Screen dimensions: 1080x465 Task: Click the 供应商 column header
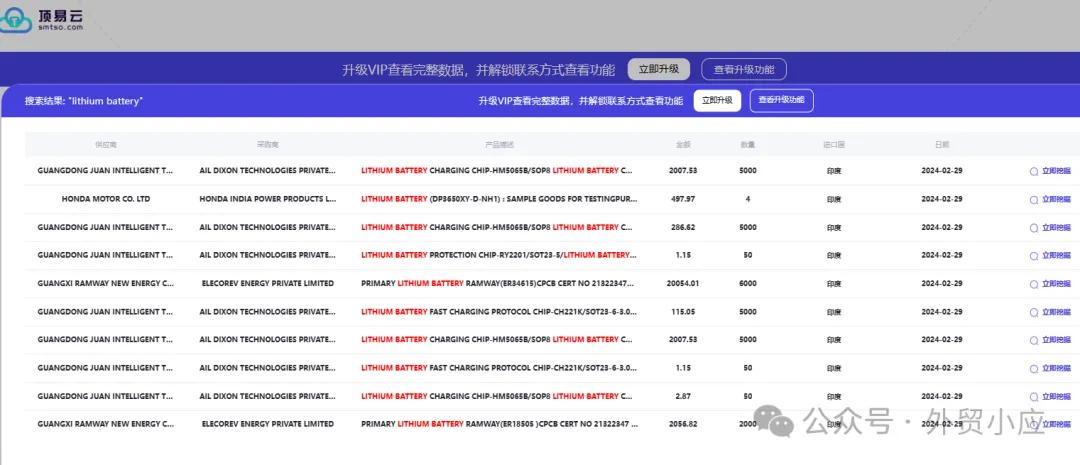(x=105, y=145)
